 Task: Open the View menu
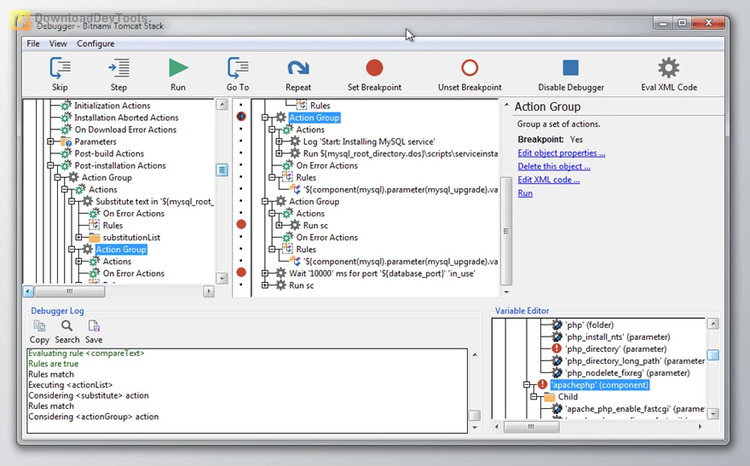click(58, 44)
